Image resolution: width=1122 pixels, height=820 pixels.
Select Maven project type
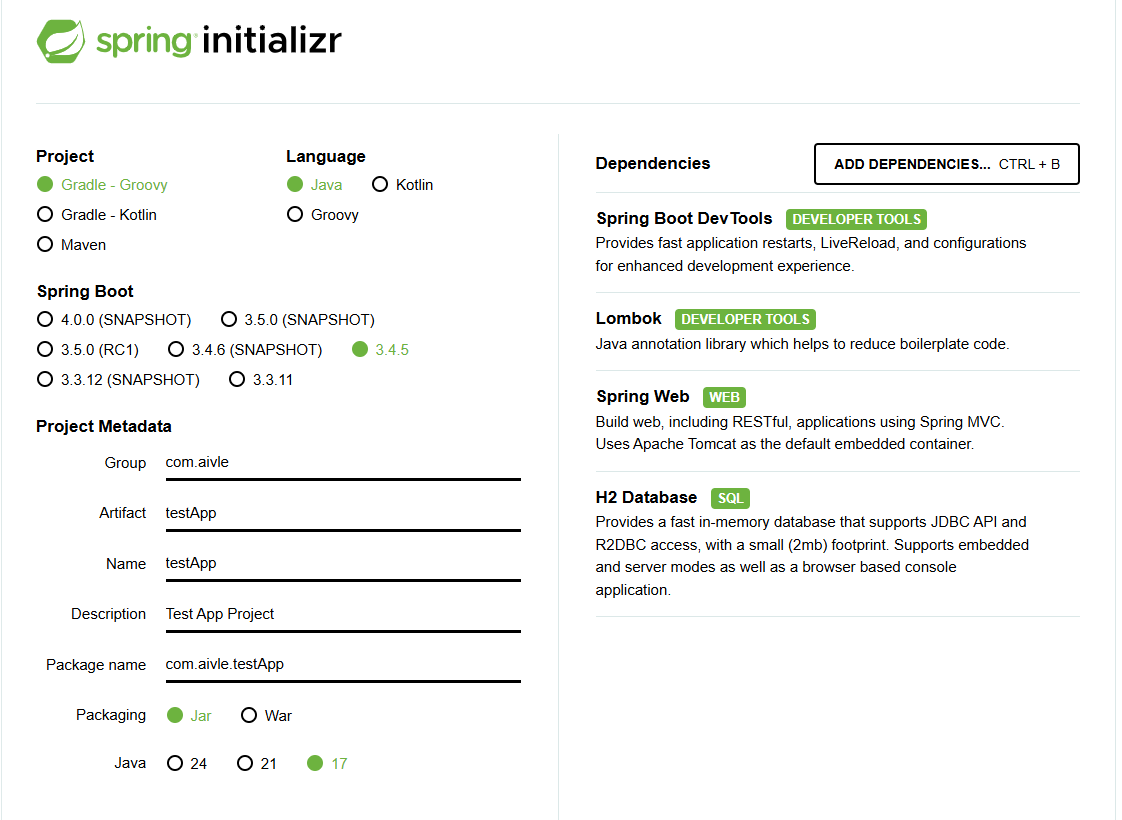tap(72, 245)
